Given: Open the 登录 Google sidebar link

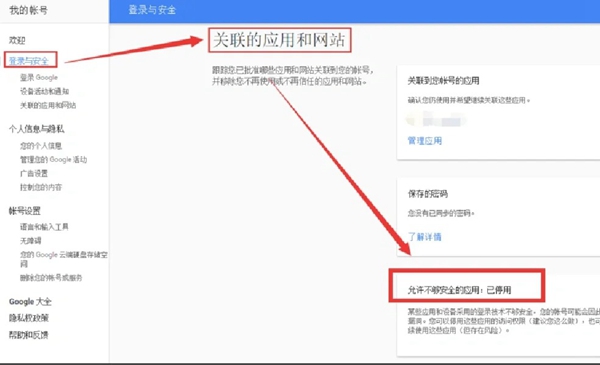Looking at the screenshot, I should (x=39, y=77).
